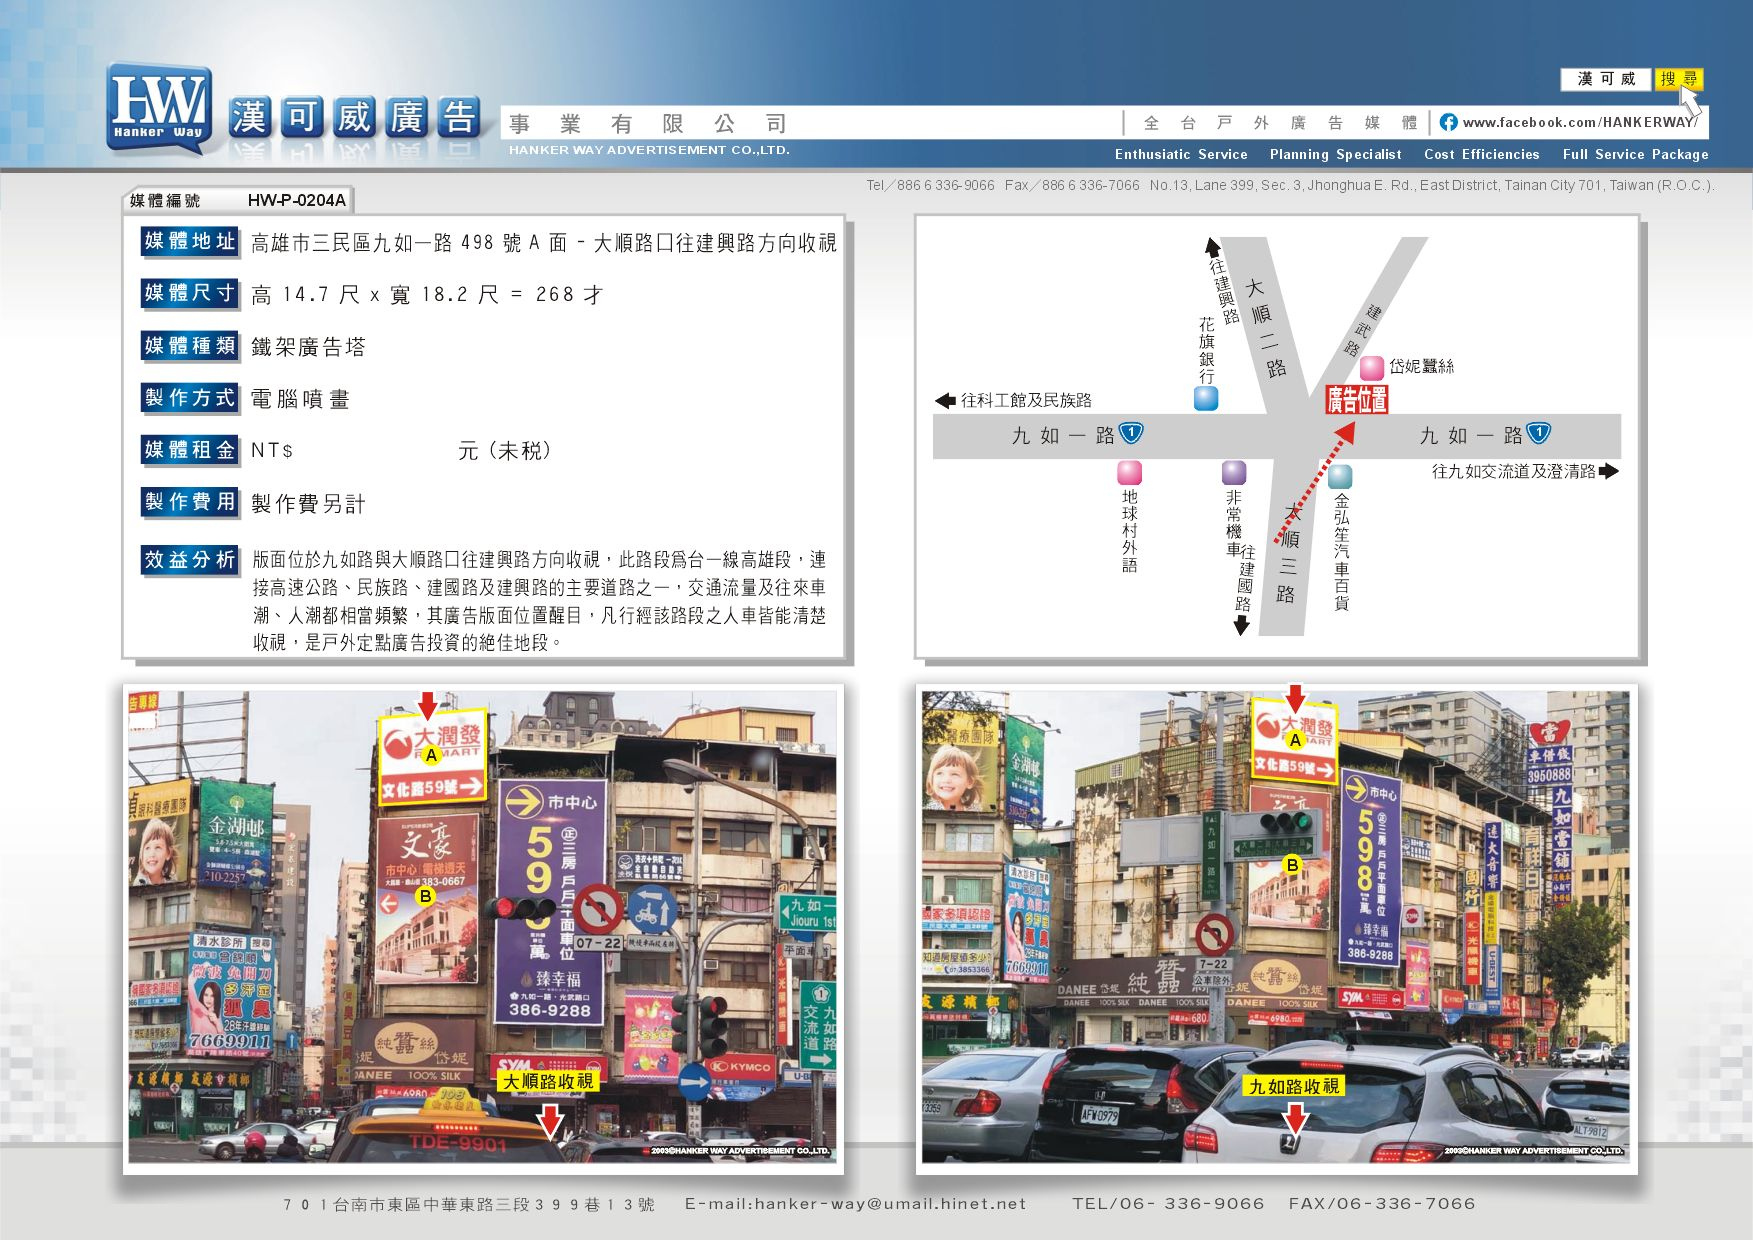Image resolution: width=1753 pixels, height=1240 pixels.
Task: Click the red 廣告位置 map label
Action: tap(1357, 400)
